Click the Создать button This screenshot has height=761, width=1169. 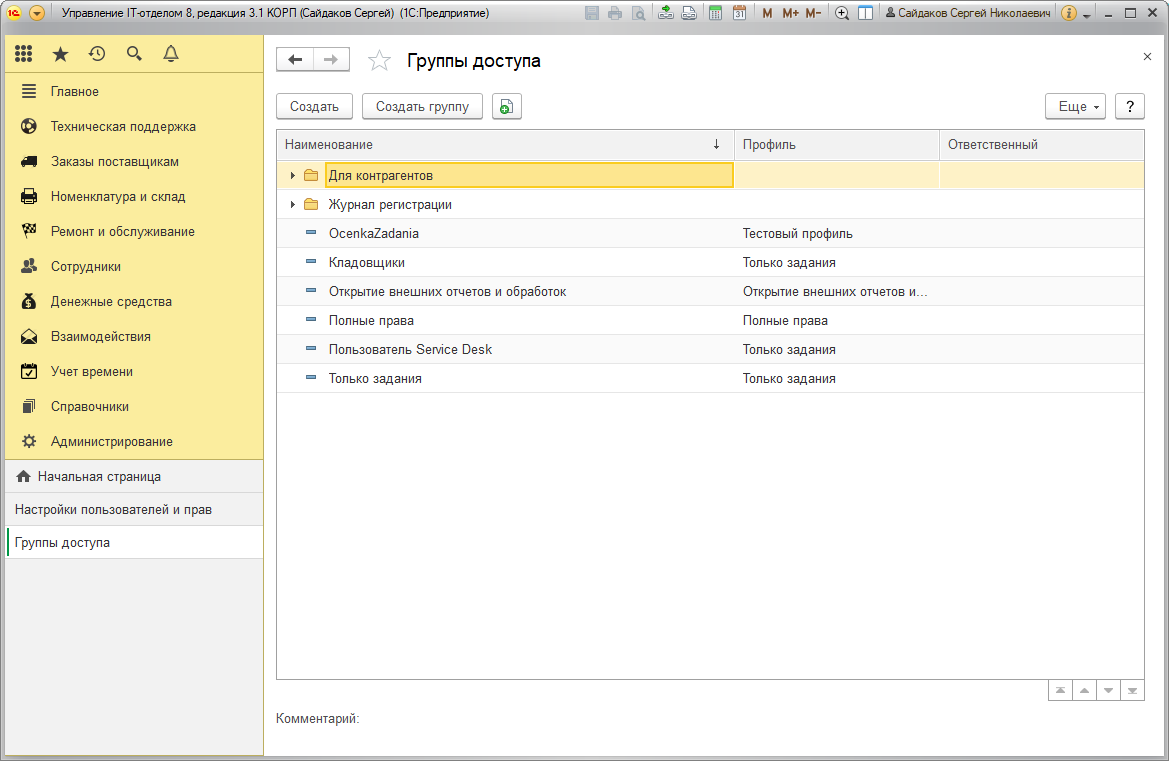(x=314, y=107)
